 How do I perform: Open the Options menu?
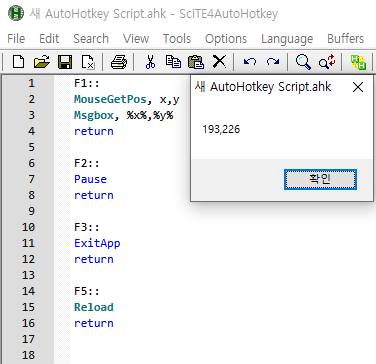[226, 39]
